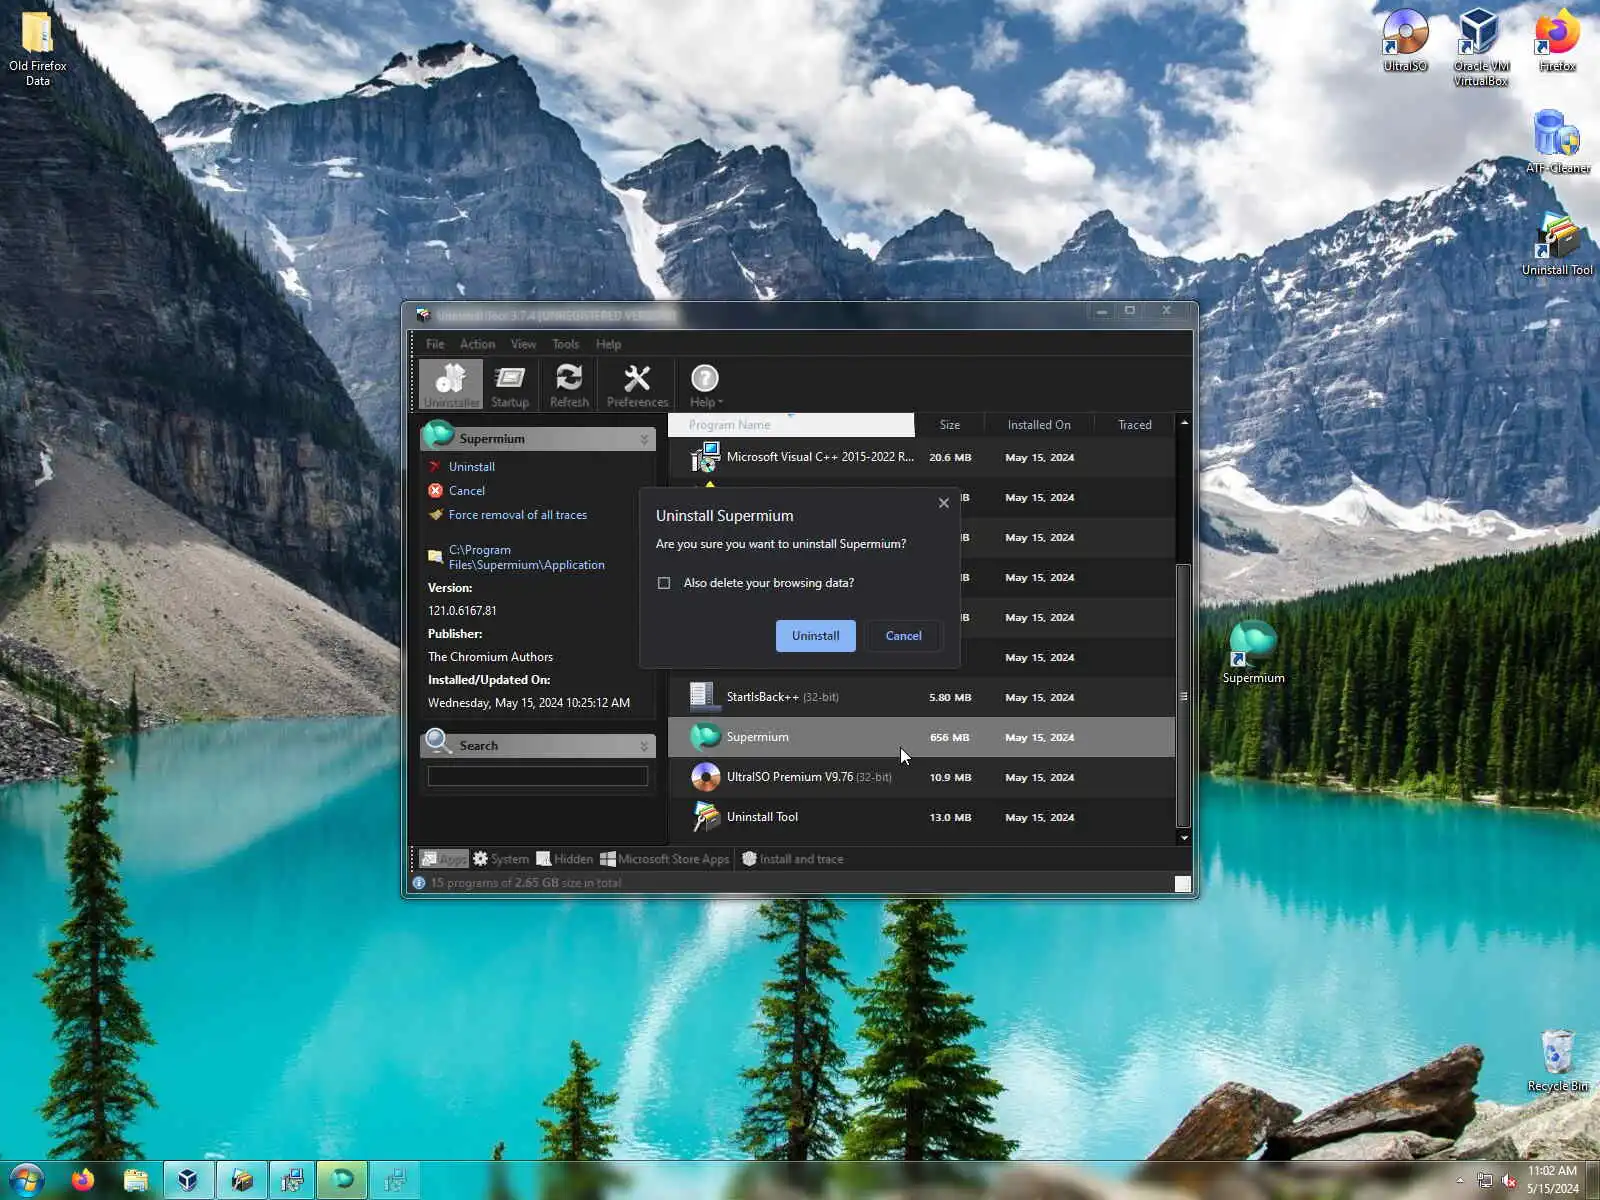Open File Explorer from taskbar

pyautogui.click(x=136, y=1180)
